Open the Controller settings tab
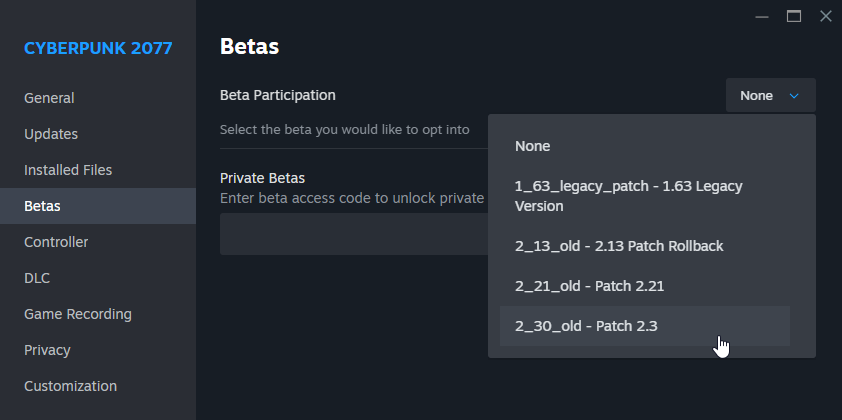This screenshot has height=420, width=842. [x=56, y=242]
